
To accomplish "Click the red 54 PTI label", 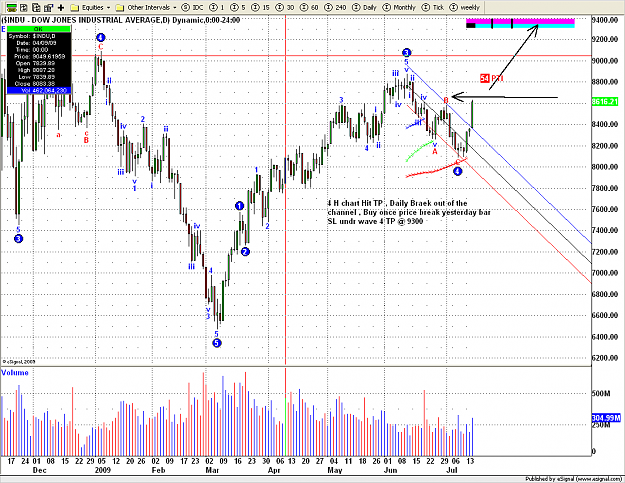I will pyautogui.click(x=492, y=78).
